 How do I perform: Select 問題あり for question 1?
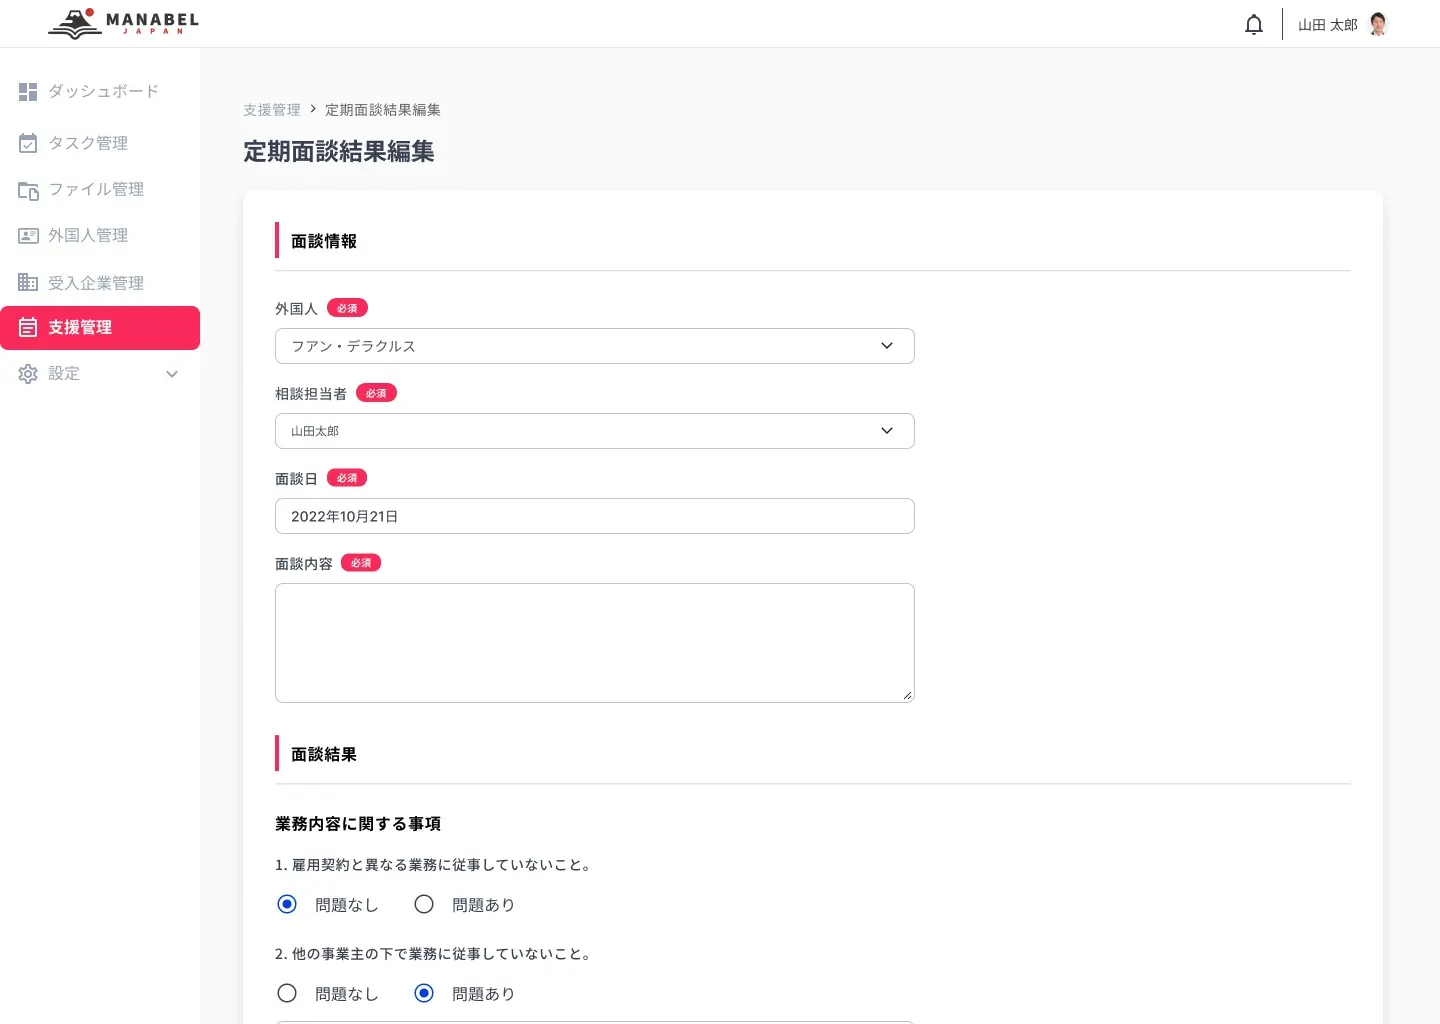pos(424,904)
